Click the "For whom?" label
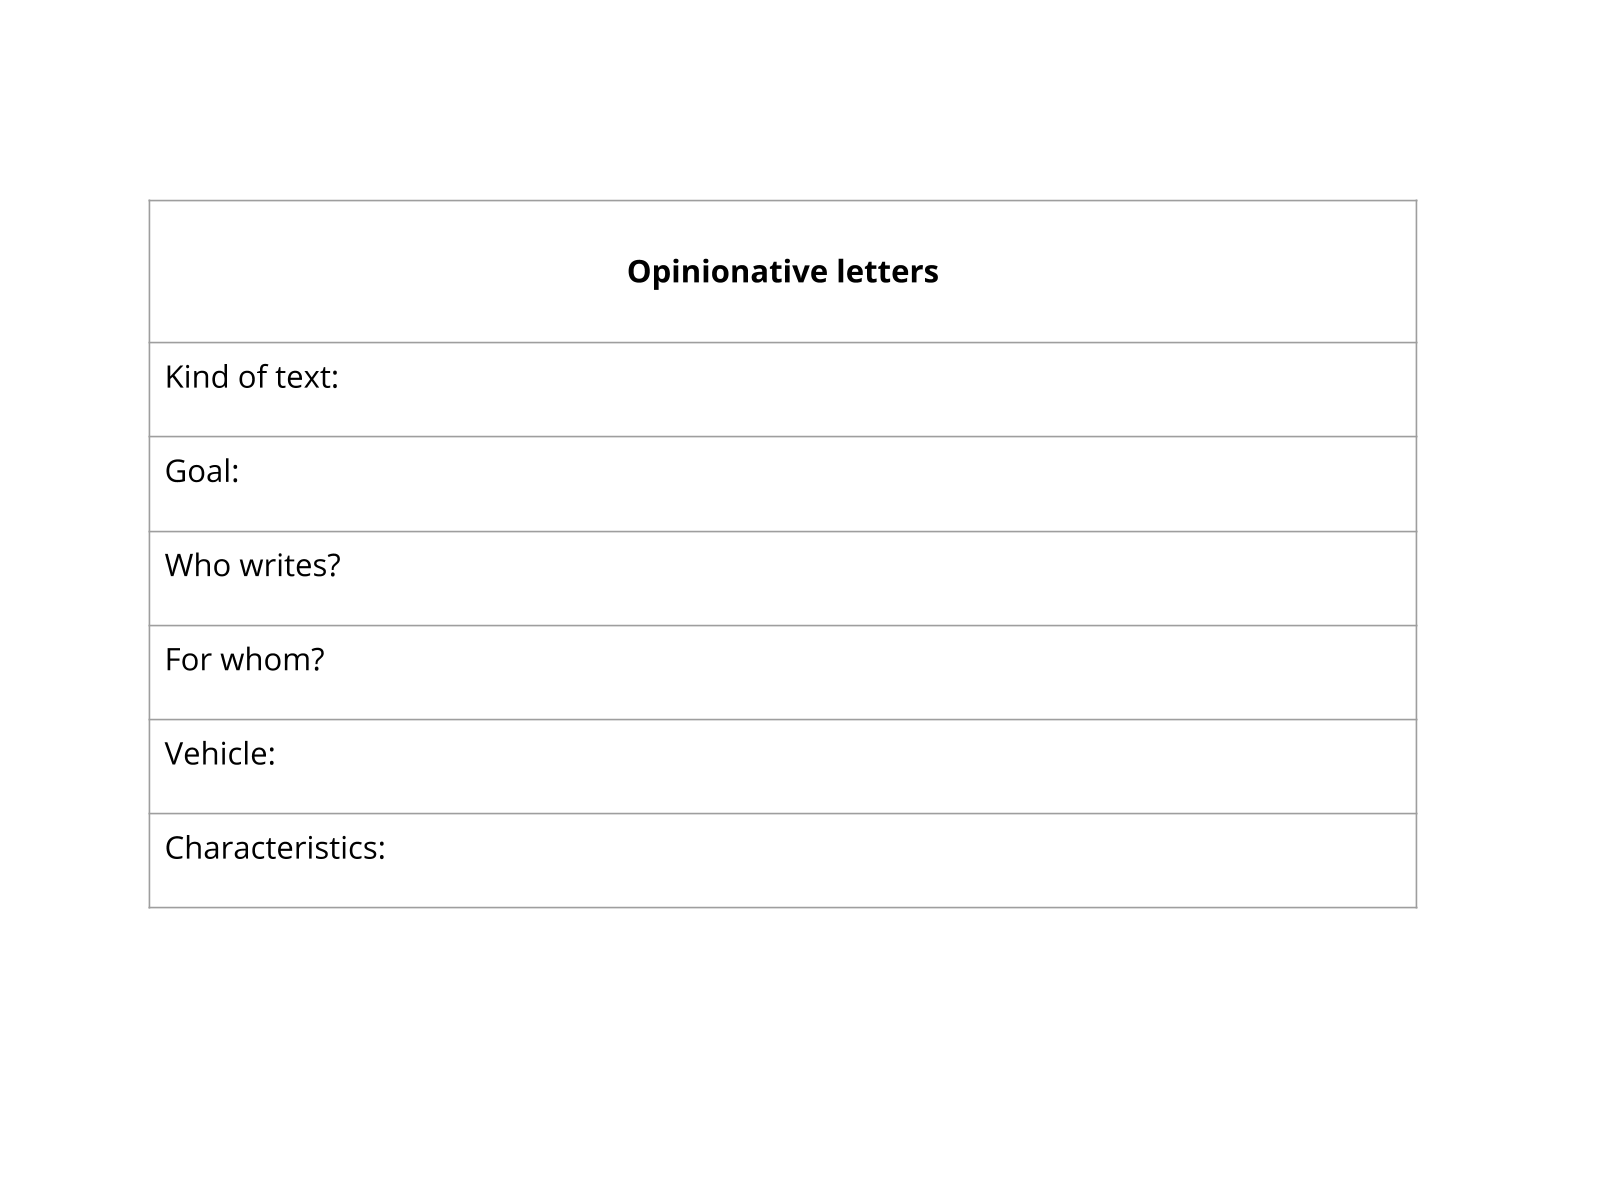Image resolution: width=1600 pixels, height=1200 pixels. point(244,659)
